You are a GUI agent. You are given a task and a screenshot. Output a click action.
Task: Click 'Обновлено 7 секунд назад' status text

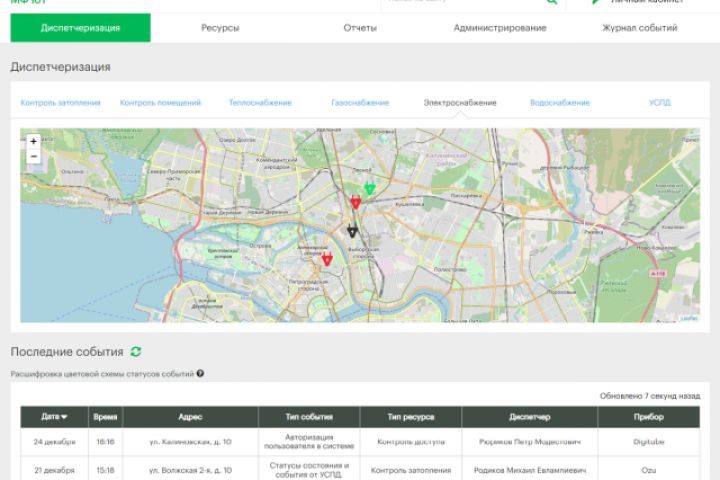point(650,395)
